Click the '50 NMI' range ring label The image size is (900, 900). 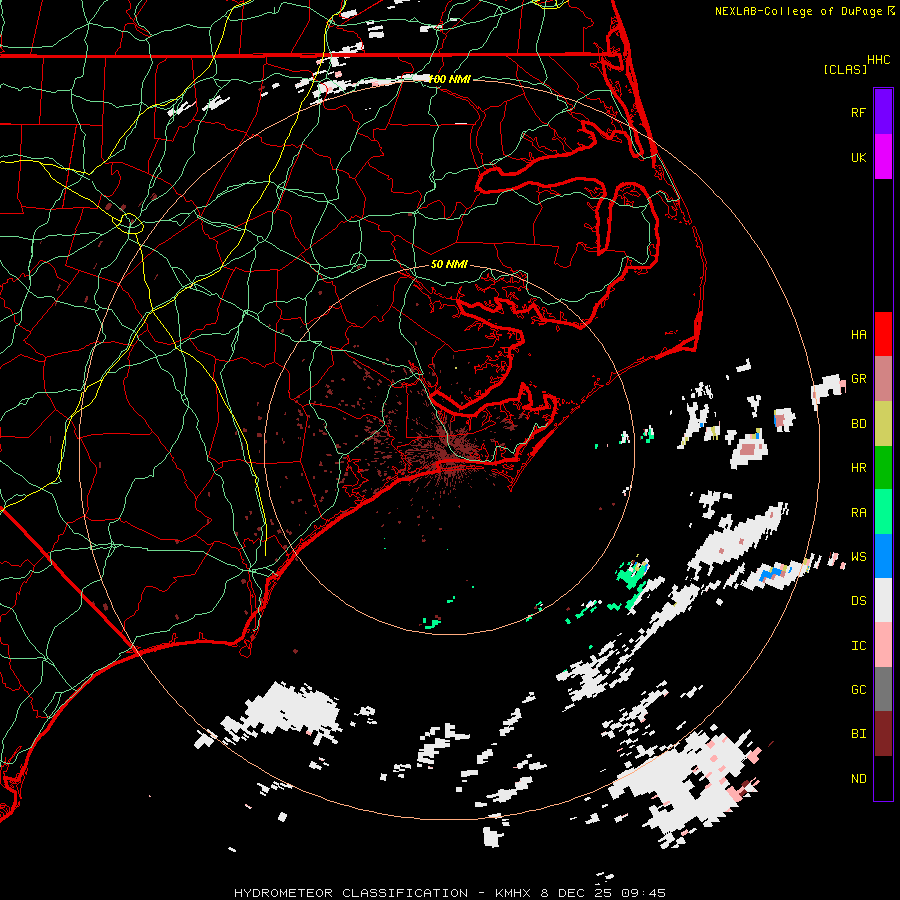point(449,264)
